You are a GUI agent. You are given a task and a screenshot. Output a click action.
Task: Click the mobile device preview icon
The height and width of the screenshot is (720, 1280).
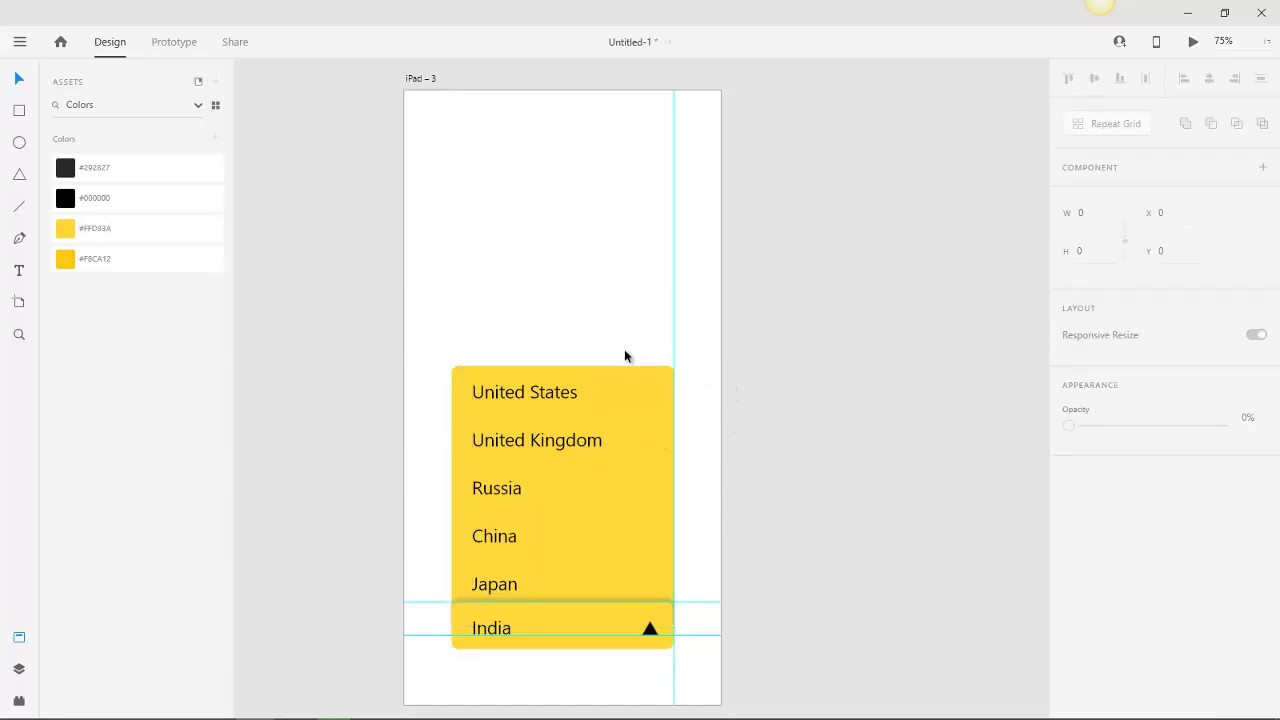1156,42
